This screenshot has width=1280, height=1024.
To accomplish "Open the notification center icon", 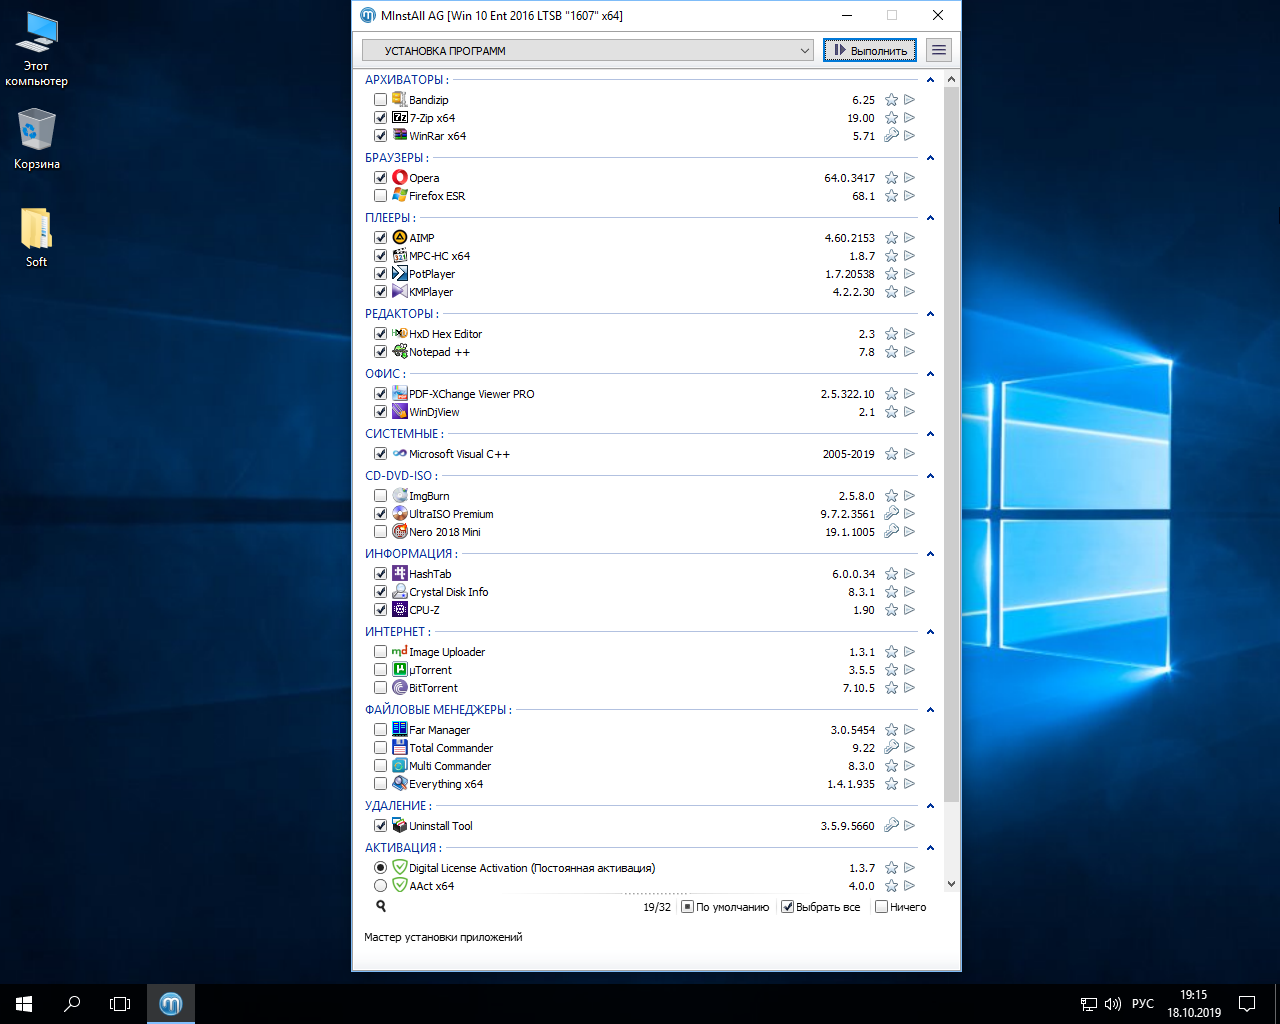I will [1247, 1004].
